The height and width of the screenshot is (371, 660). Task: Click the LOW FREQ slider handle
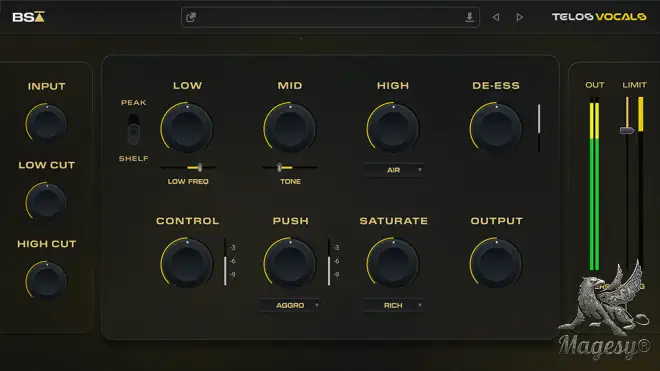click(200, 168)
